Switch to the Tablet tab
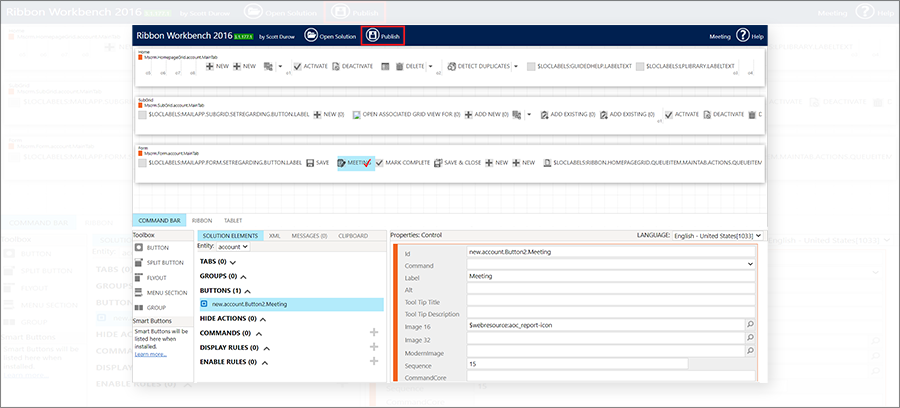This screenshot has height=408, width=900. (x=233, y=220)
